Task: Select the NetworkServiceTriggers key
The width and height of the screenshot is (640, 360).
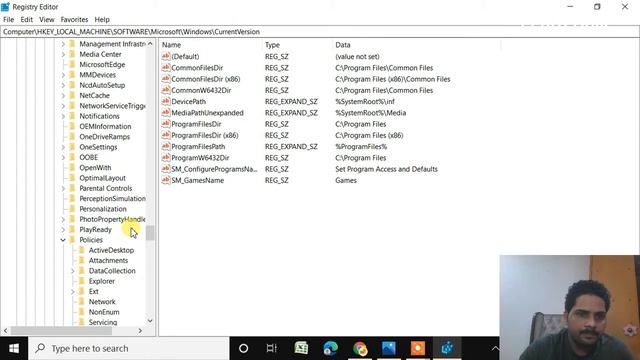Action: (112, 106)
